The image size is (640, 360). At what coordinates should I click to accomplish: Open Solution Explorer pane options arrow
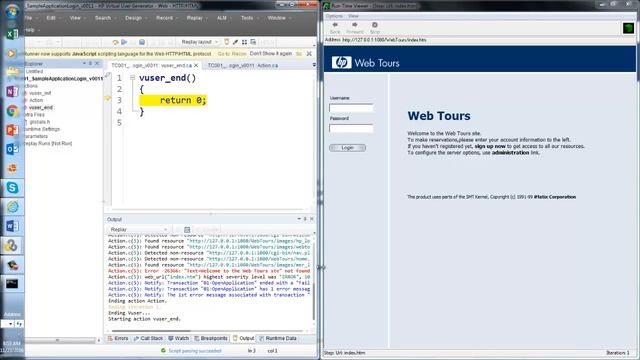tap(84, 64)
